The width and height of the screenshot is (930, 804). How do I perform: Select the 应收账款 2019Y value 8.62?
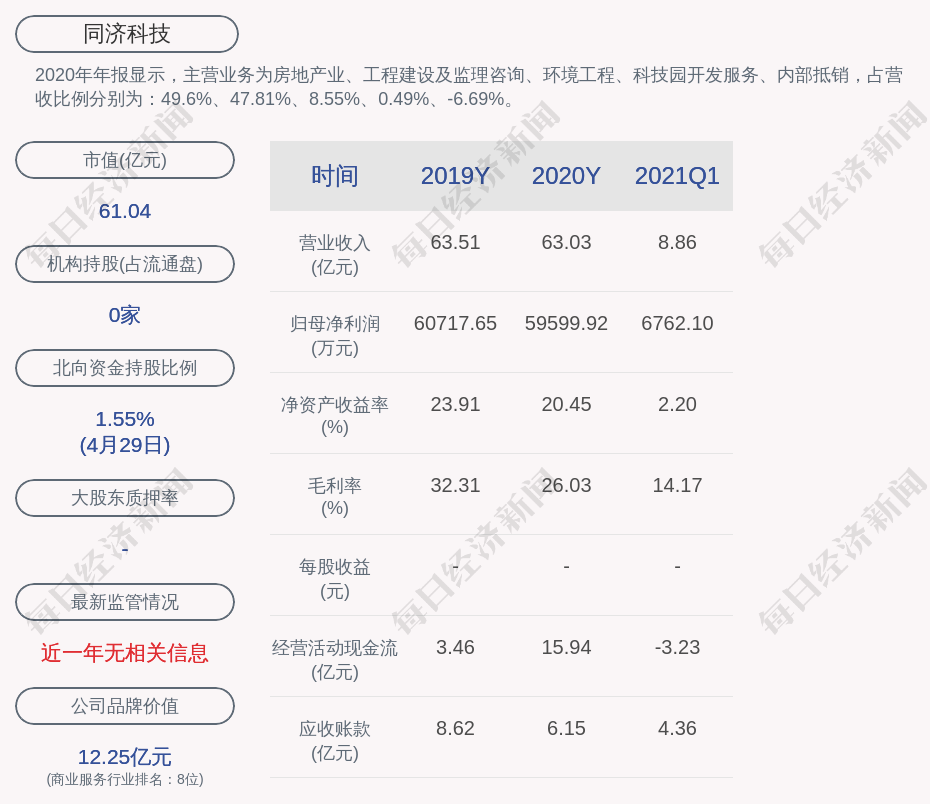click(455, 728)
